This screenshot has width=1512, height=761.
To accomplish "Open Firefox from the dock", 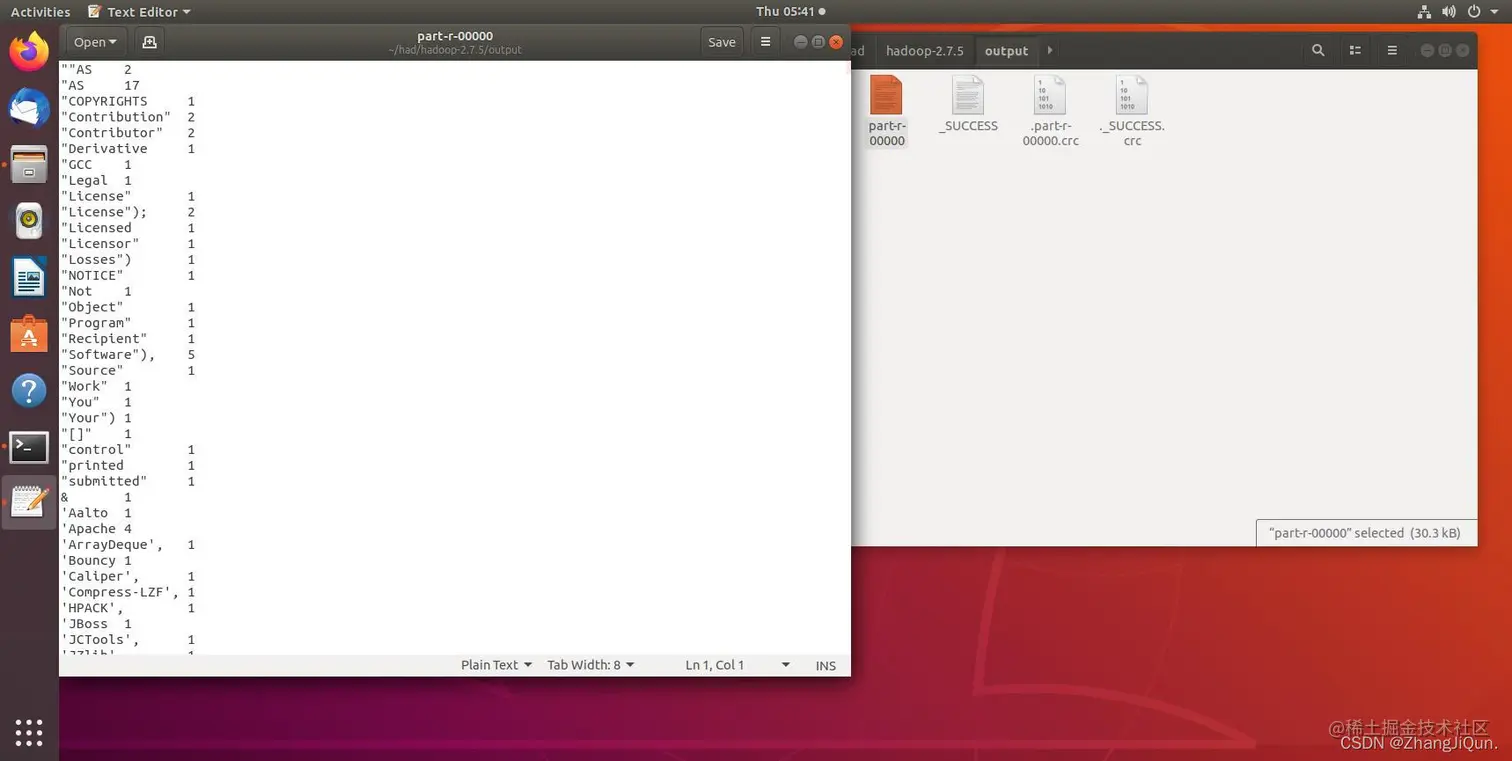I will [x=29, y=52].
